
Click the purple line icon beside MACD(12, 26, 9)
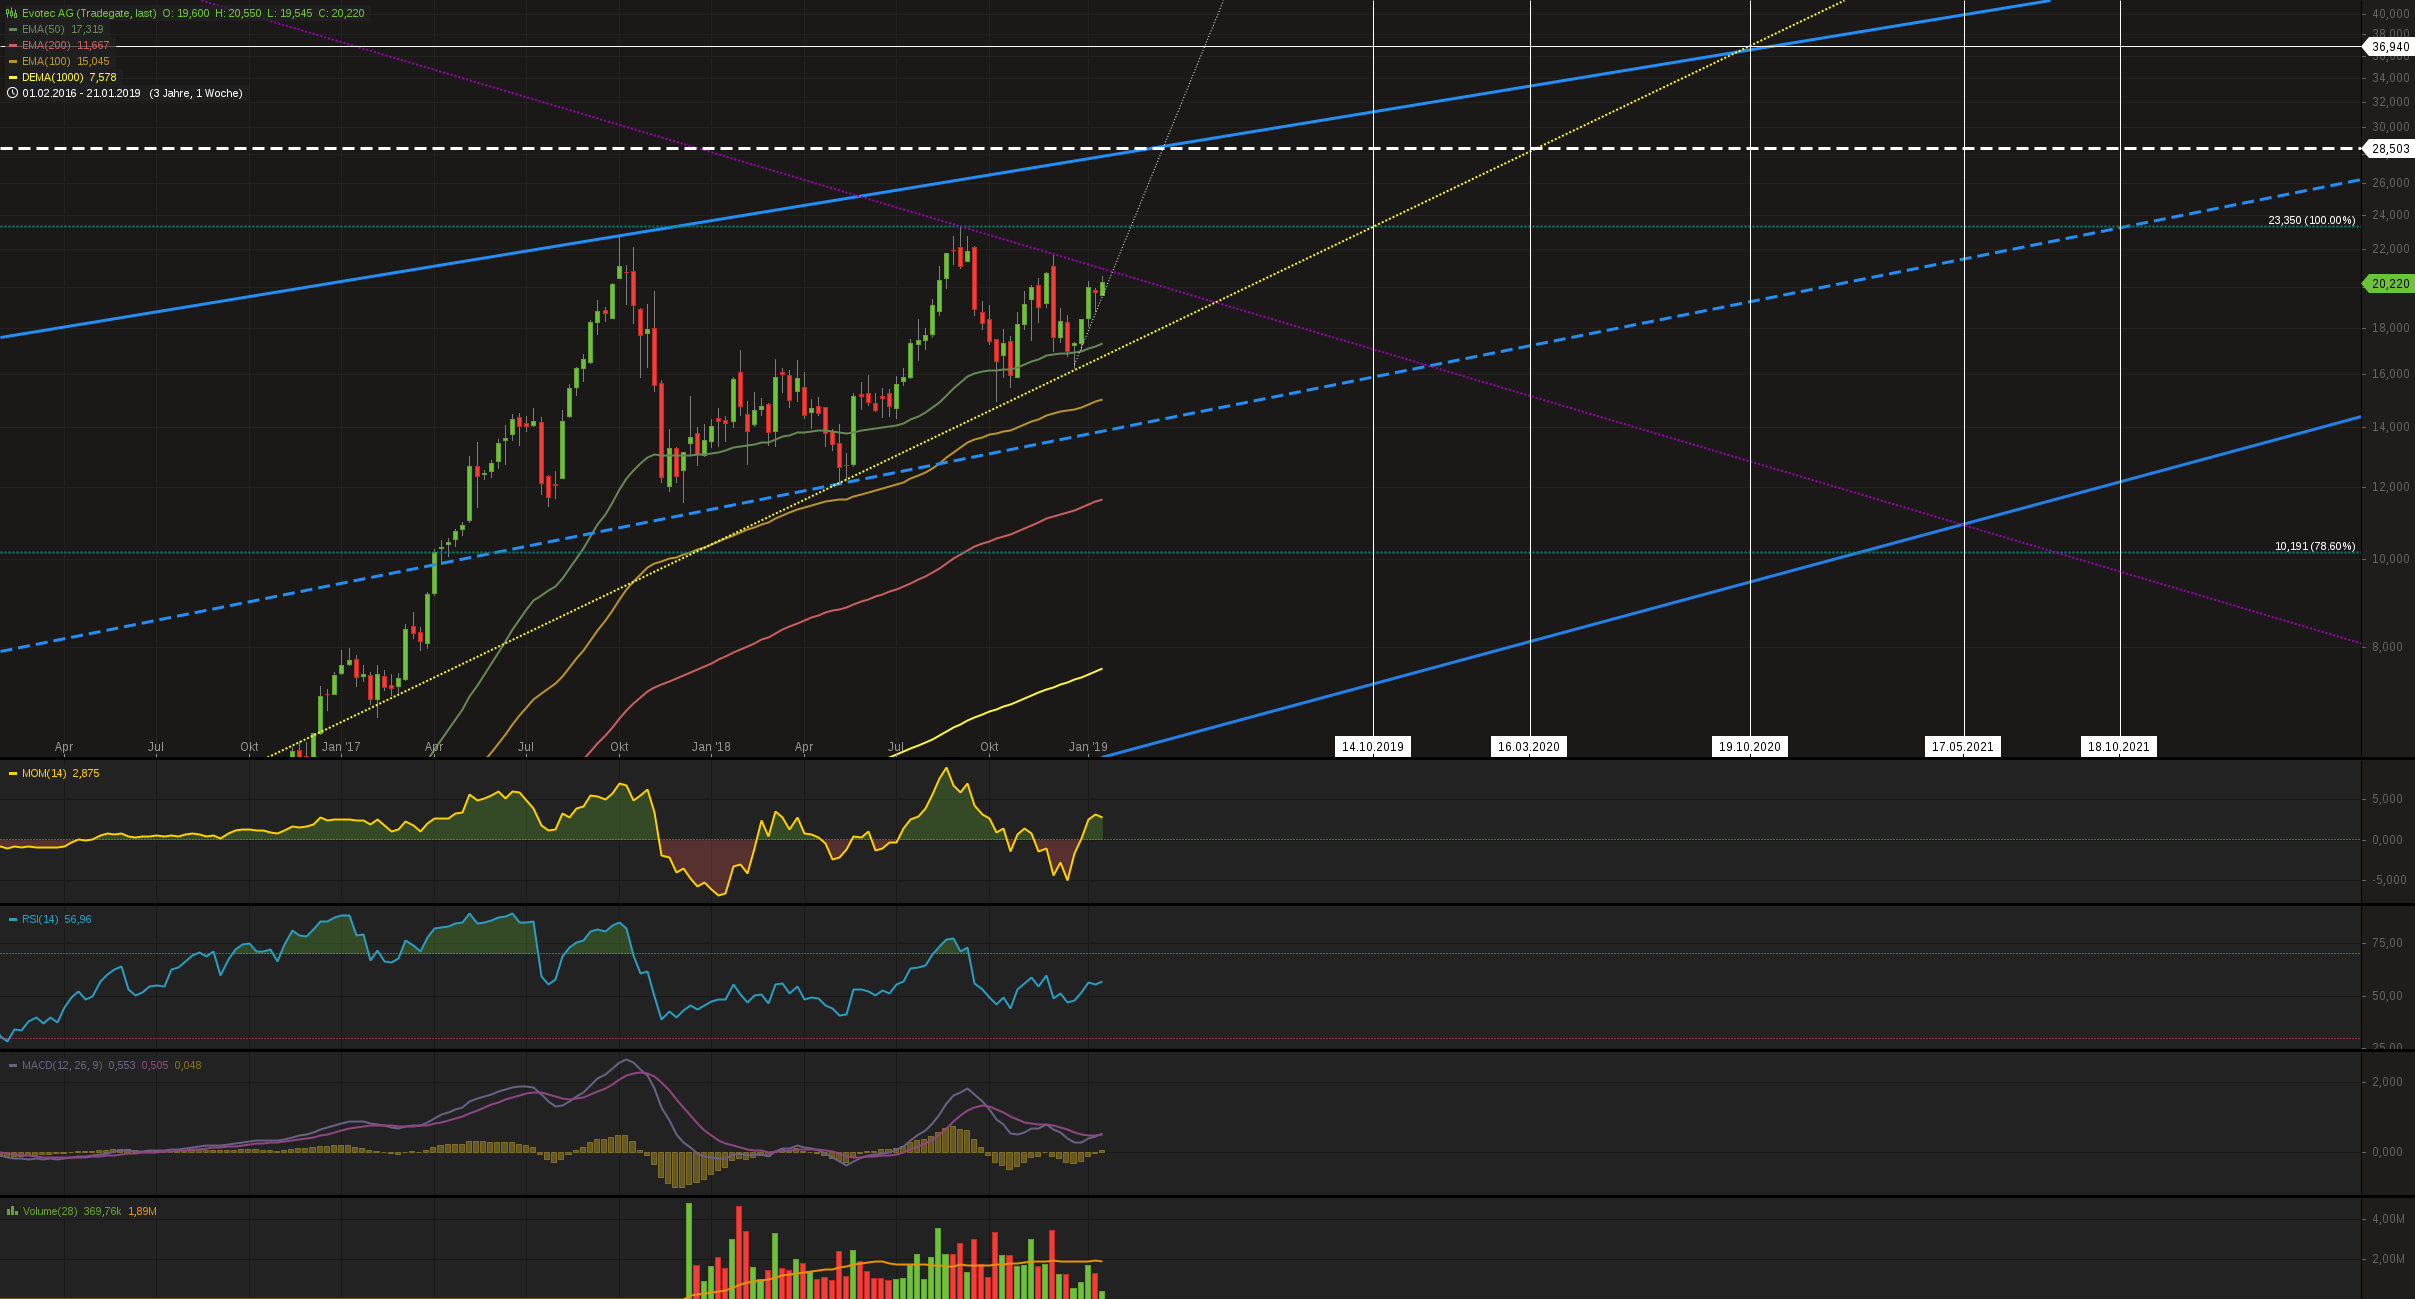(12, 1065)
